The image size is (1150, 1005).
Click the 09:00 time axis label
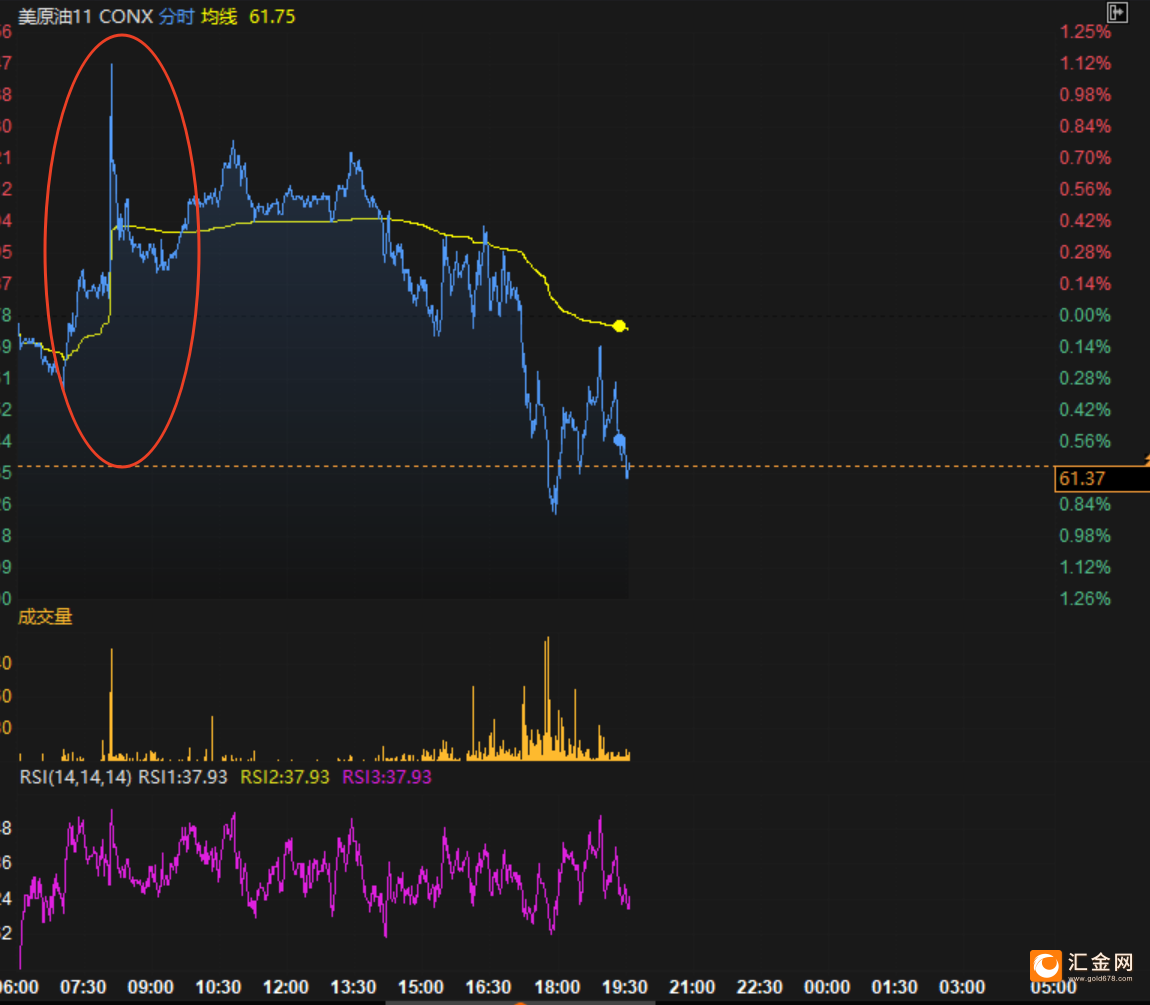tap(150, 987)
